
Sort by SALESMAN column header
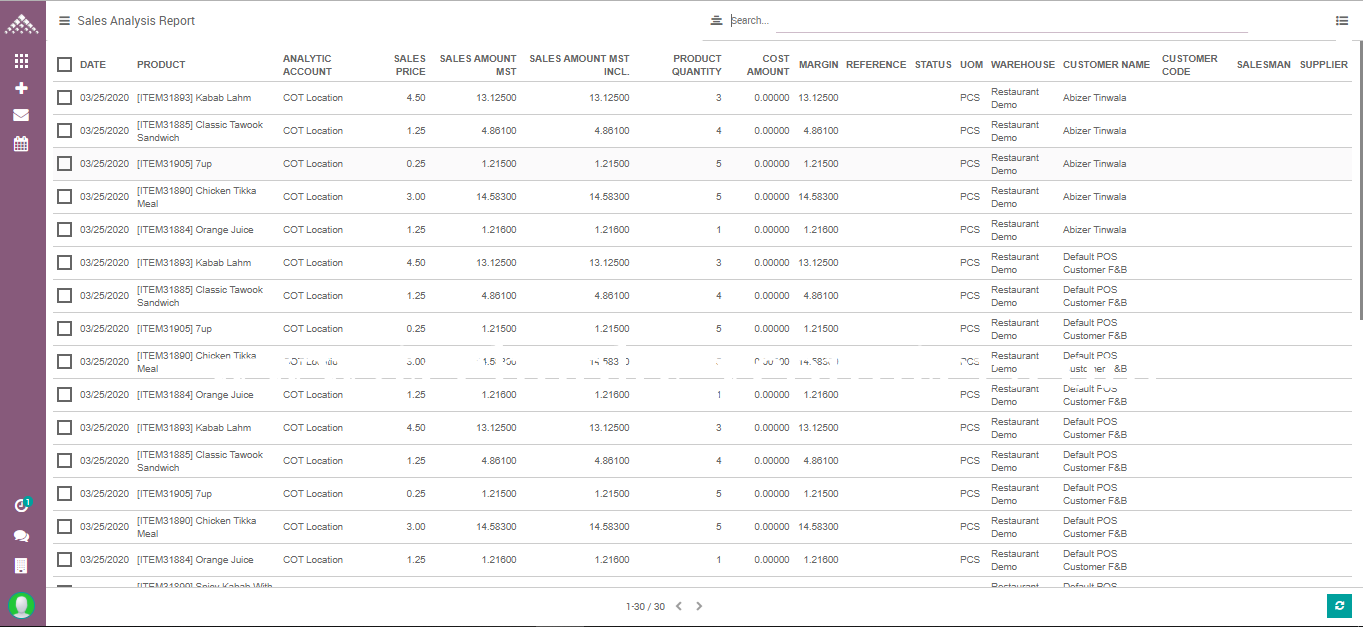tap(1264, 65)
